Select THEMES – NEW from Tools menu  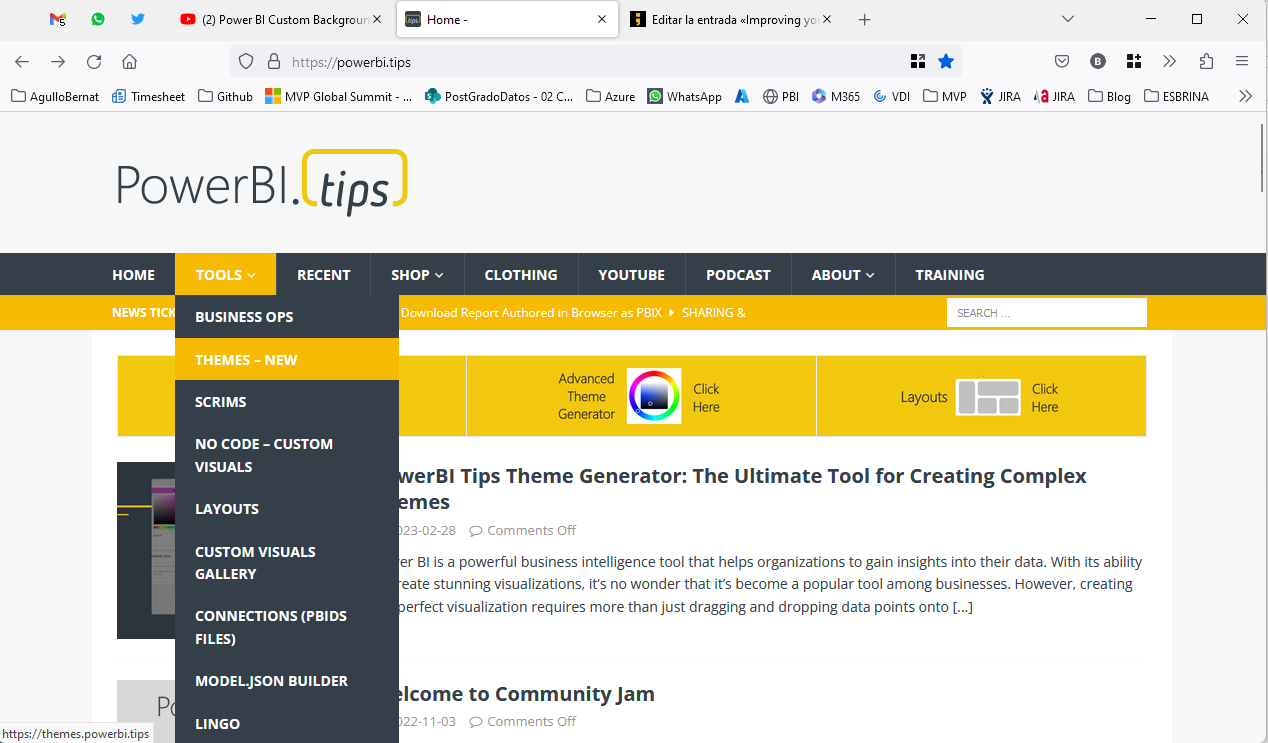coord(246,360)
